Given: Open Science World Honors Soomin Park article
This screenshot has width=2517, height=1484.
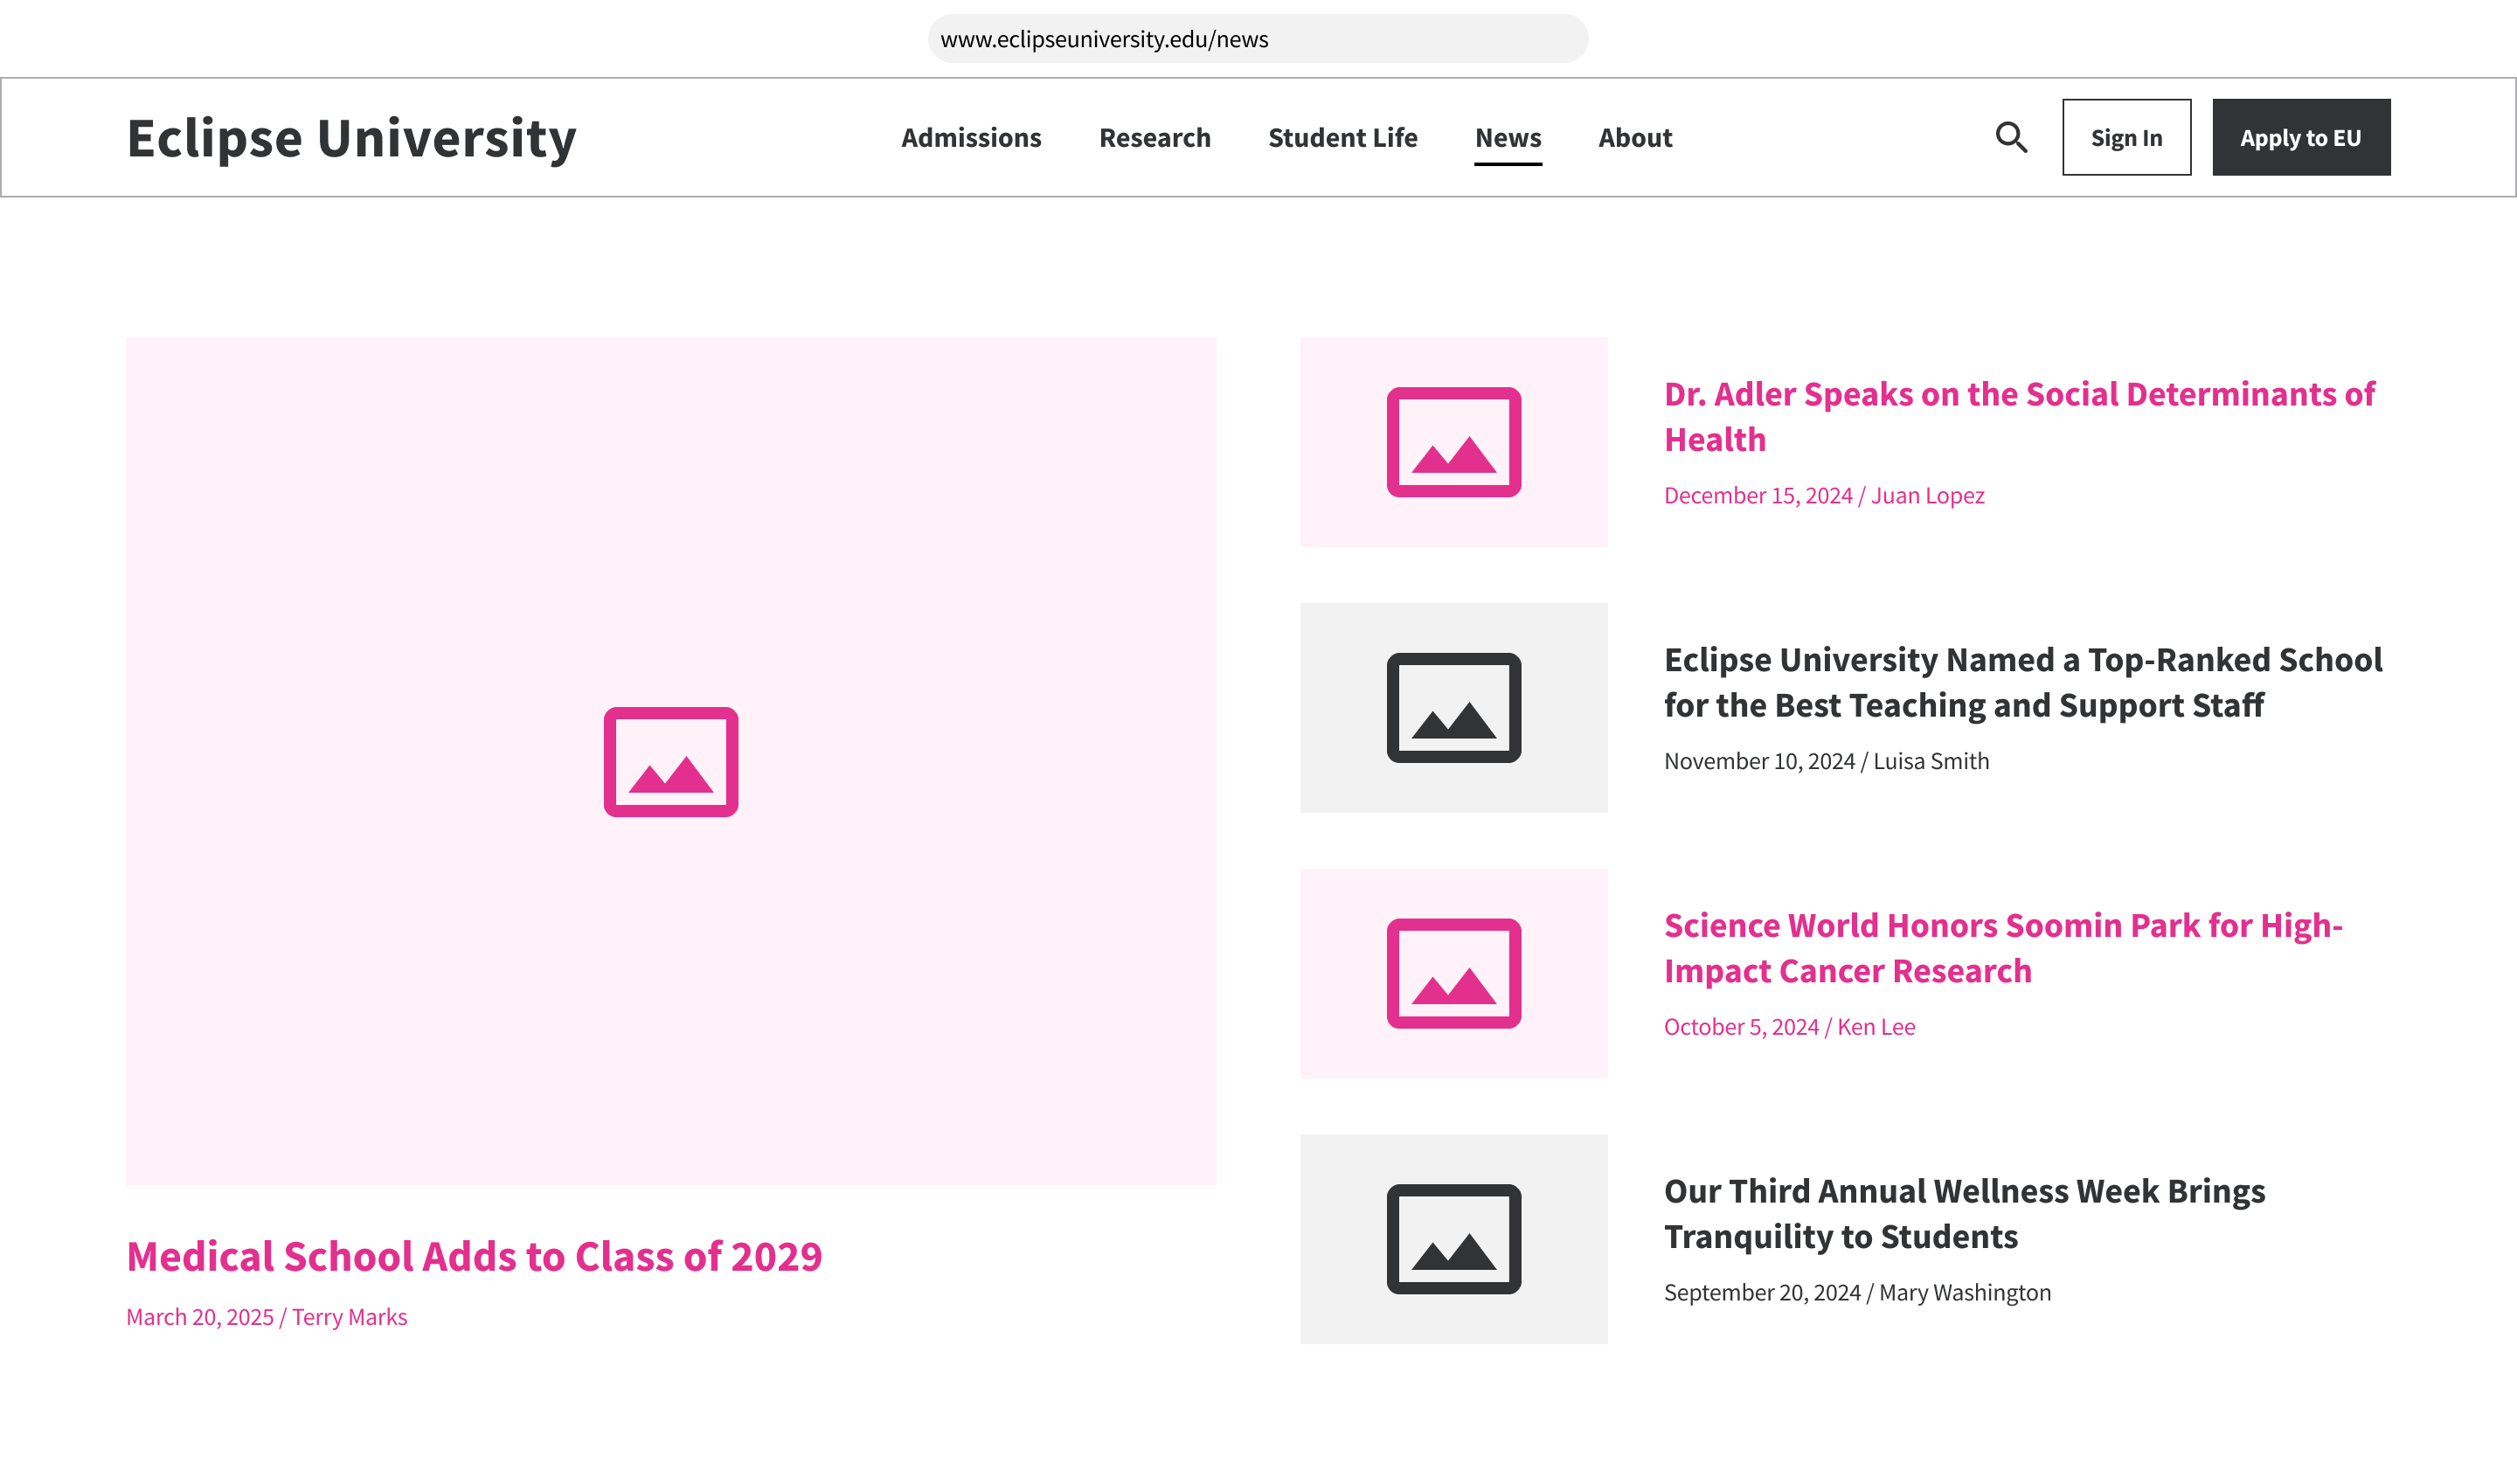Looking at the screenshot, I should pos(2003,947).
